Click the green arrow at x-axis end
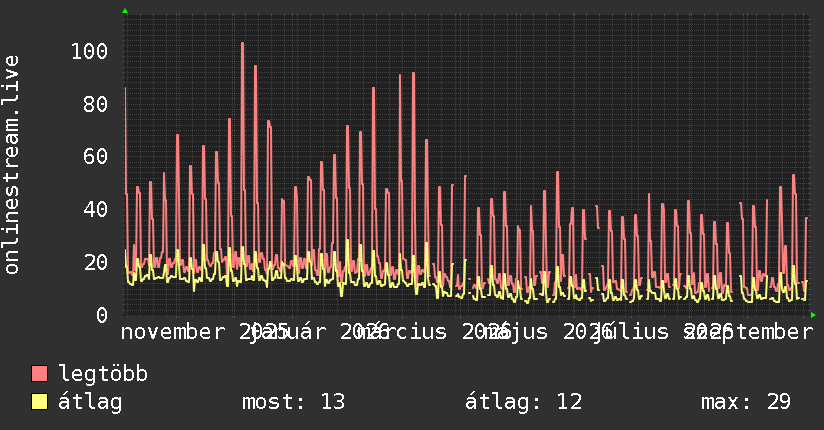The image size is (824, 430). [813, 315]
